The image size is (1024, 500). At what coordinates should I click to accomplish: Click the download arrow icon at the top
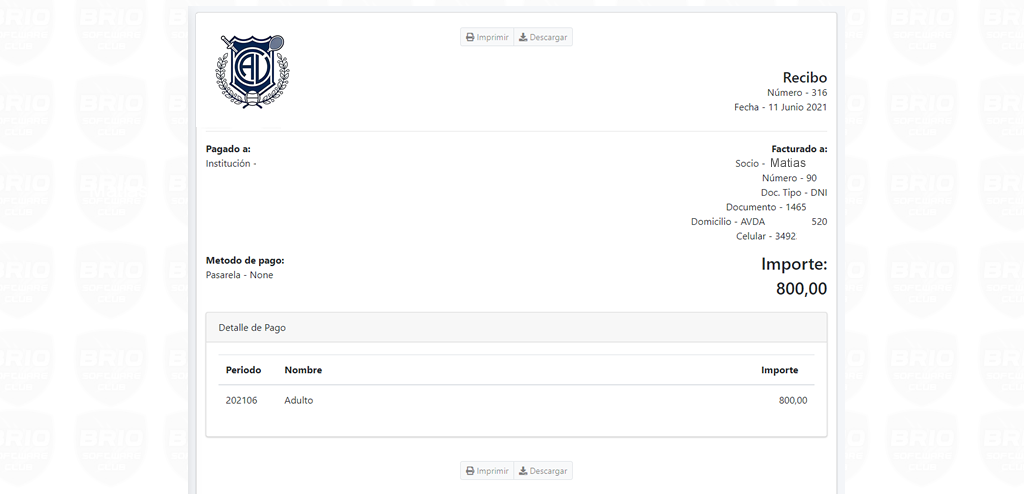(523, 37)
